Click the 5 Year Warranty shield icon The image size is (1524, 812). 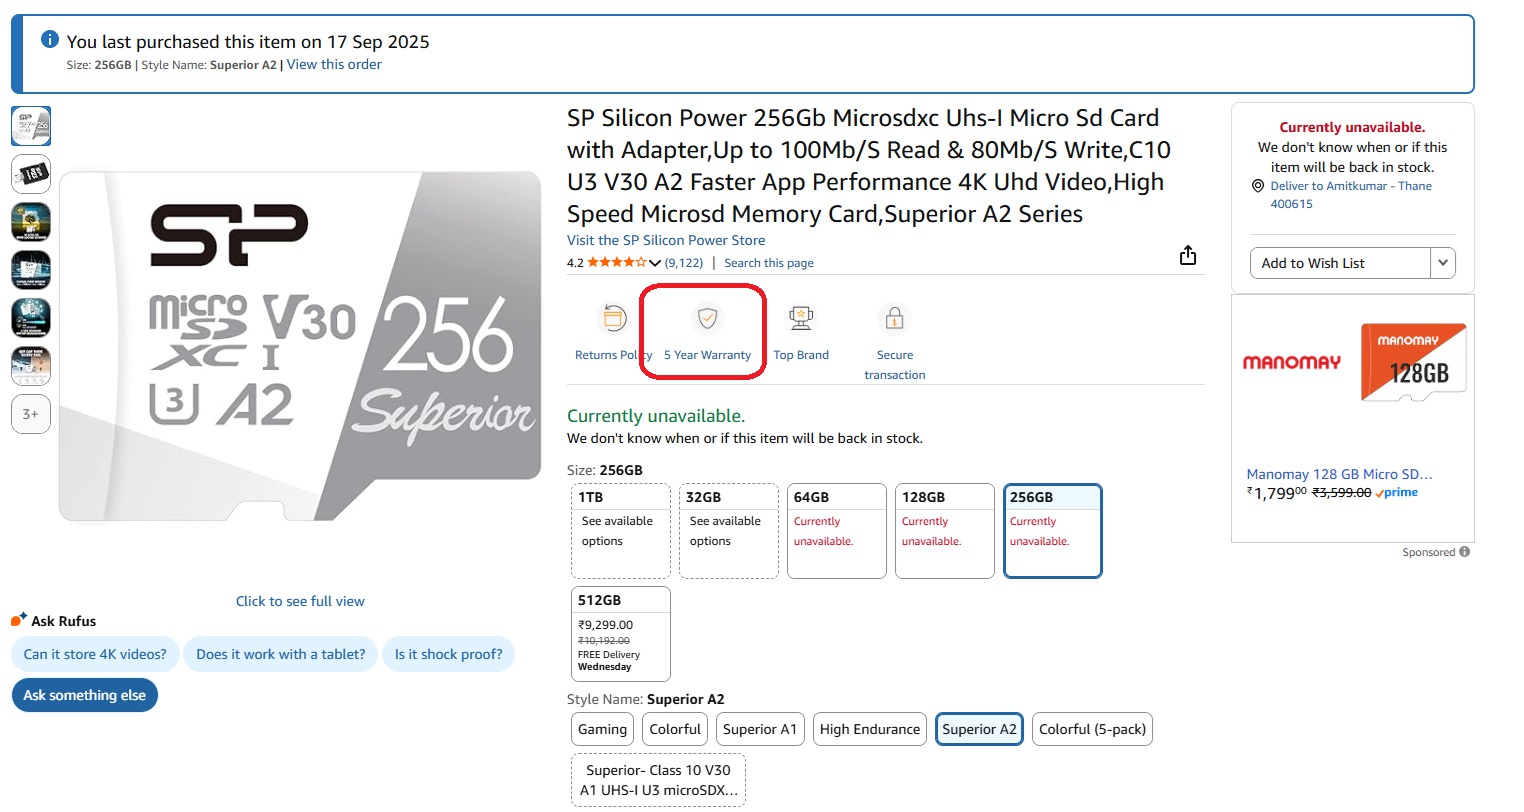[707, 319]
